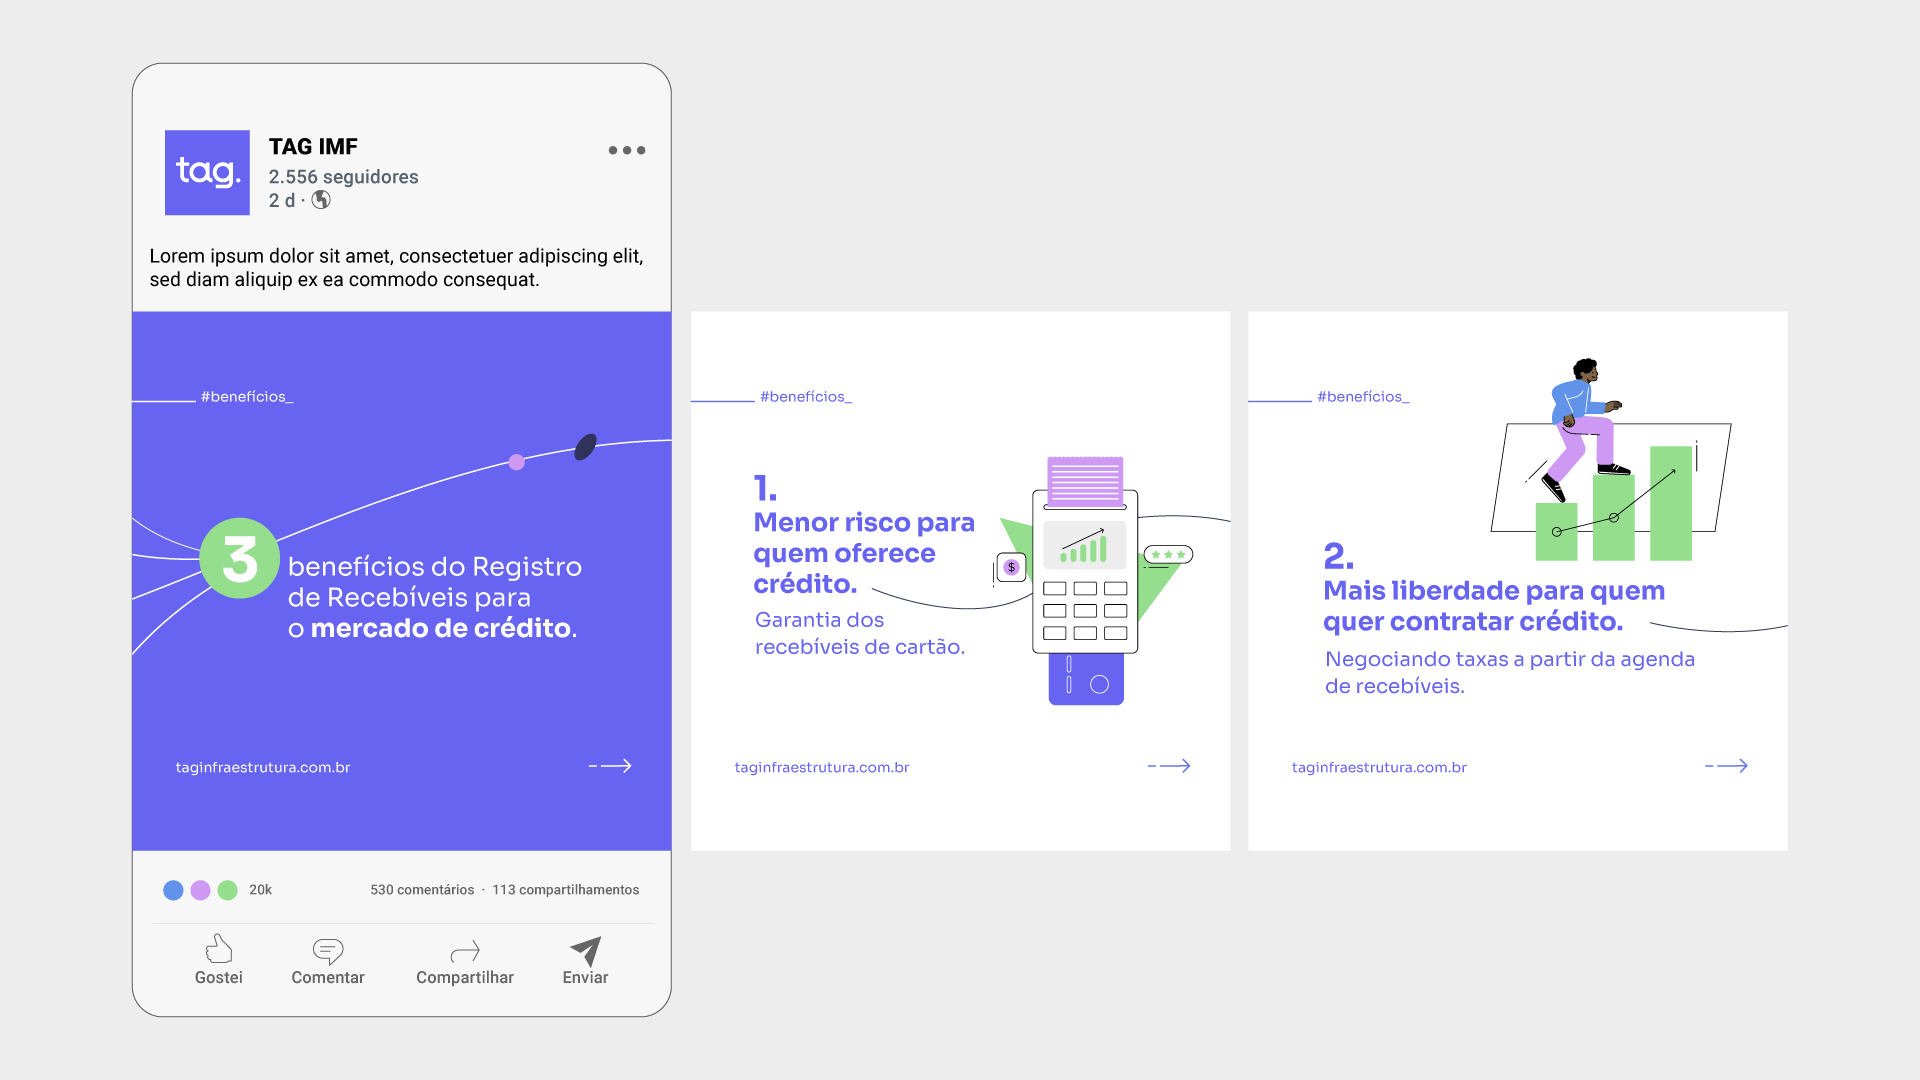The width and height of the screenshot is (1920, 1080).
Task: Click the Gostei thumbs-up icon
Action: tap(218, 948)
